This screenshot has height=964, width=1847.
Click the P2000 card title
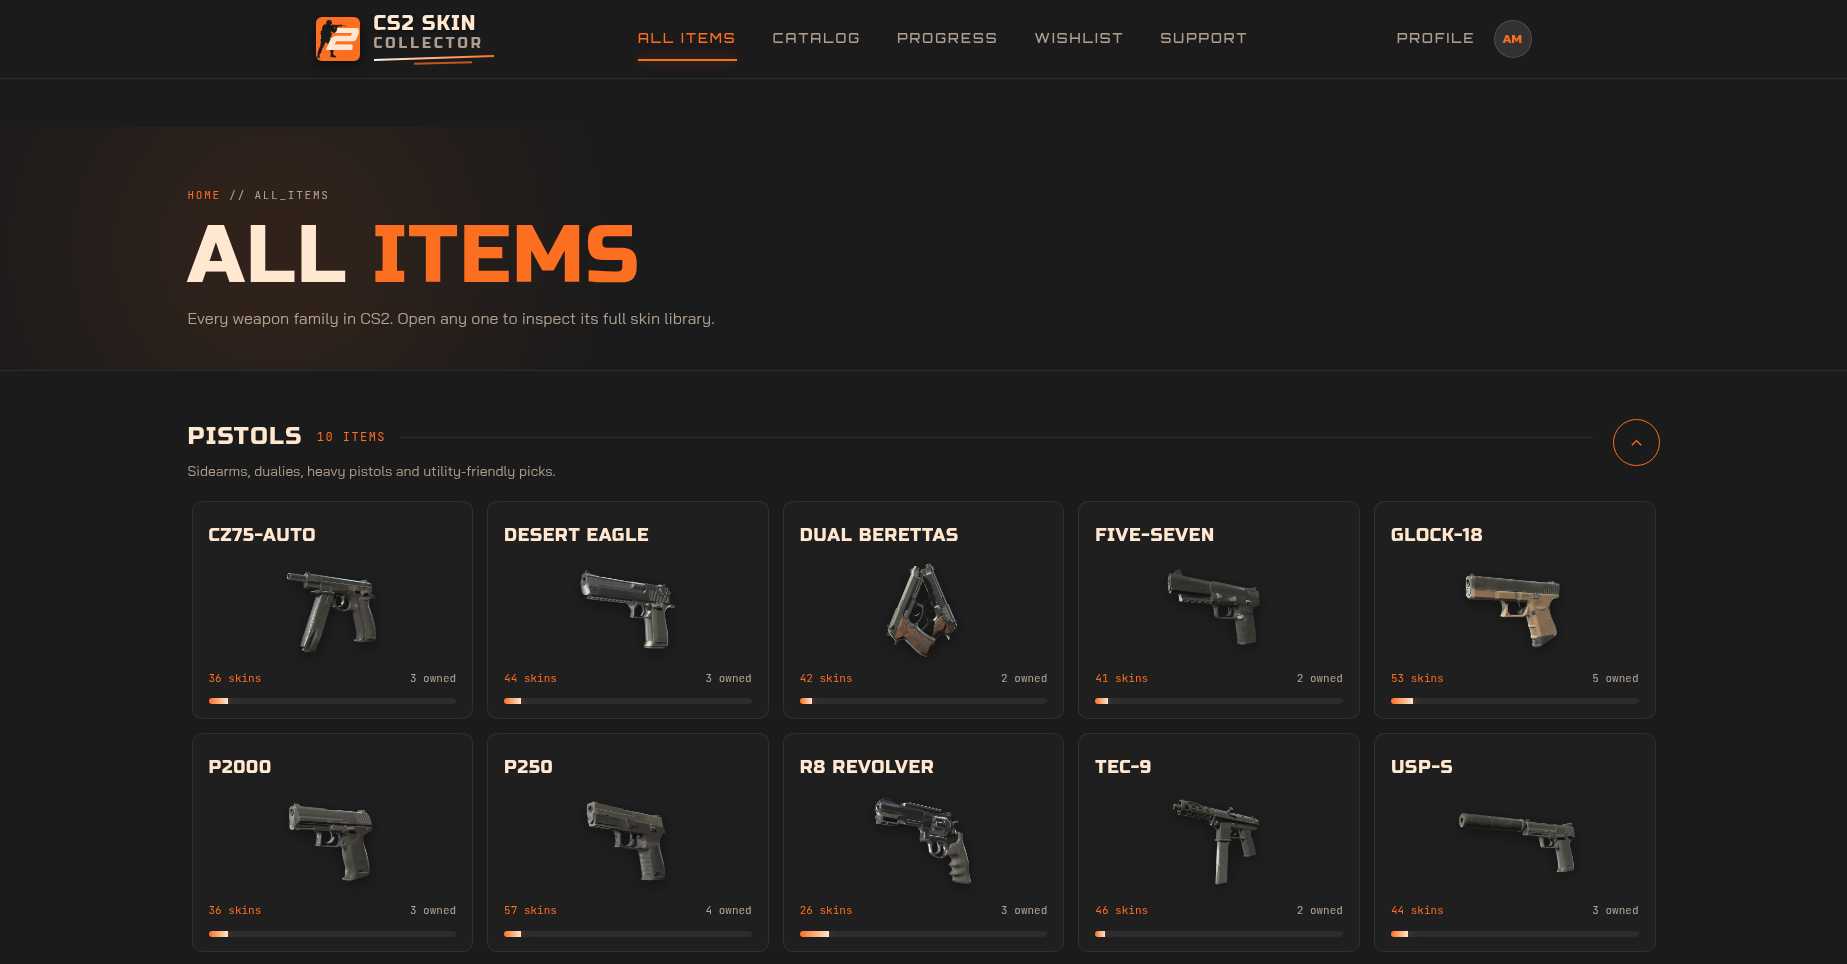coord(240,767)
